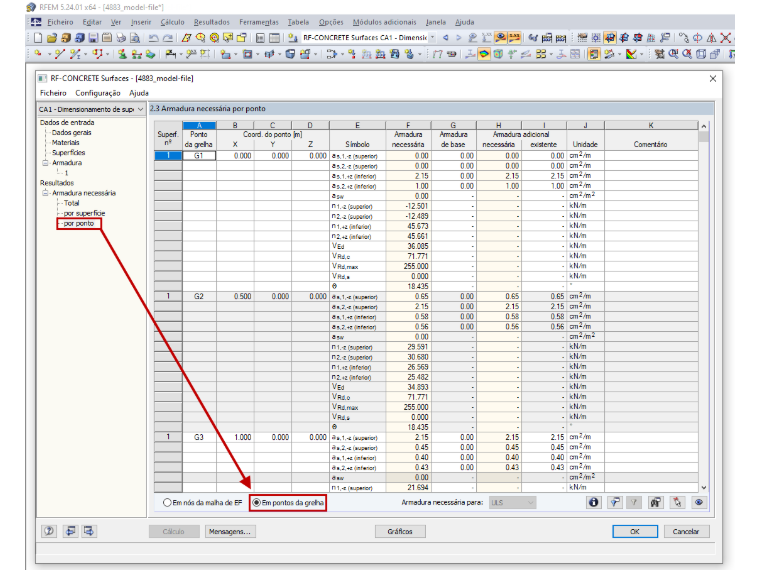Screen dimensions: 760x570
Task: Toggle show result values icon in toolbar
Action: (514, 38)
